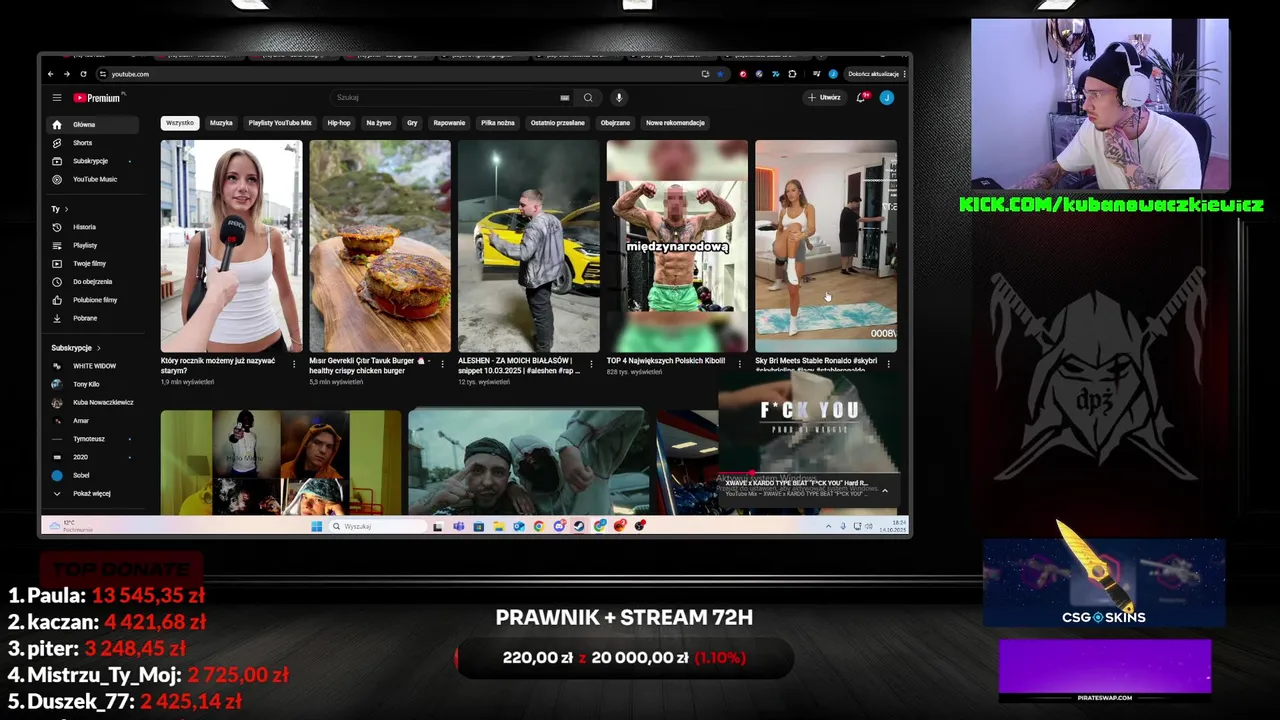Select the Hip-hop filter chip
Image resolution: width=1280 pixels, height=720 pixels.
click(339, 123)
